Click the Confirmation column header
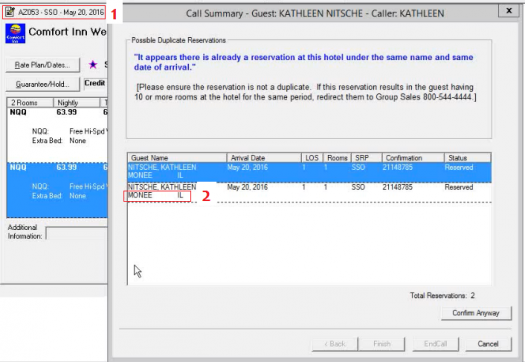 413,158
